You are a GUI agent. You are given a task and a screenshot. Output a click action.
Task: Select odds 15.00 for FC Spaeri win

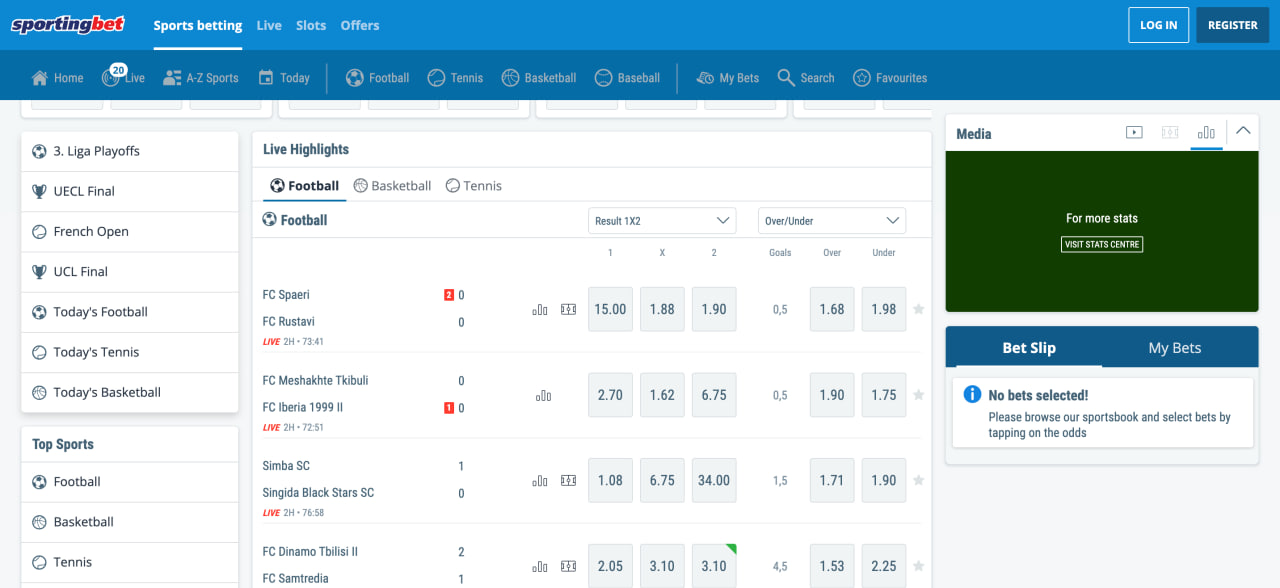pos(610,309)
